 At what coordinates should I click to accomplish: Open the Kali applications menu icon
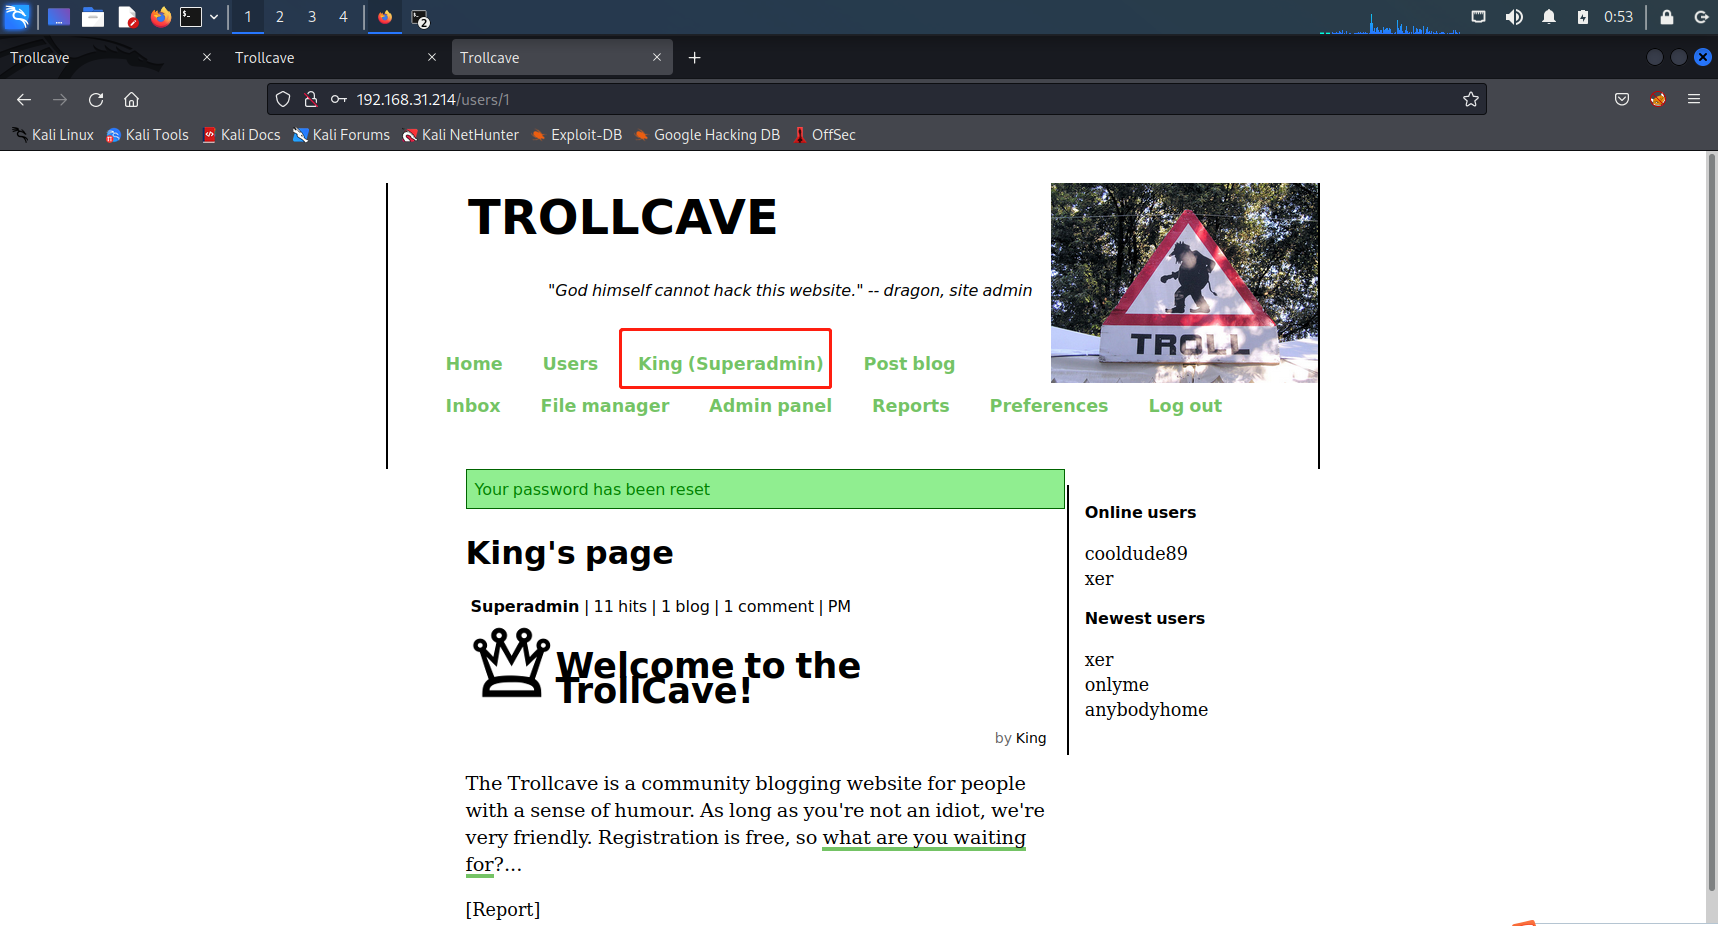pos(17,17)
